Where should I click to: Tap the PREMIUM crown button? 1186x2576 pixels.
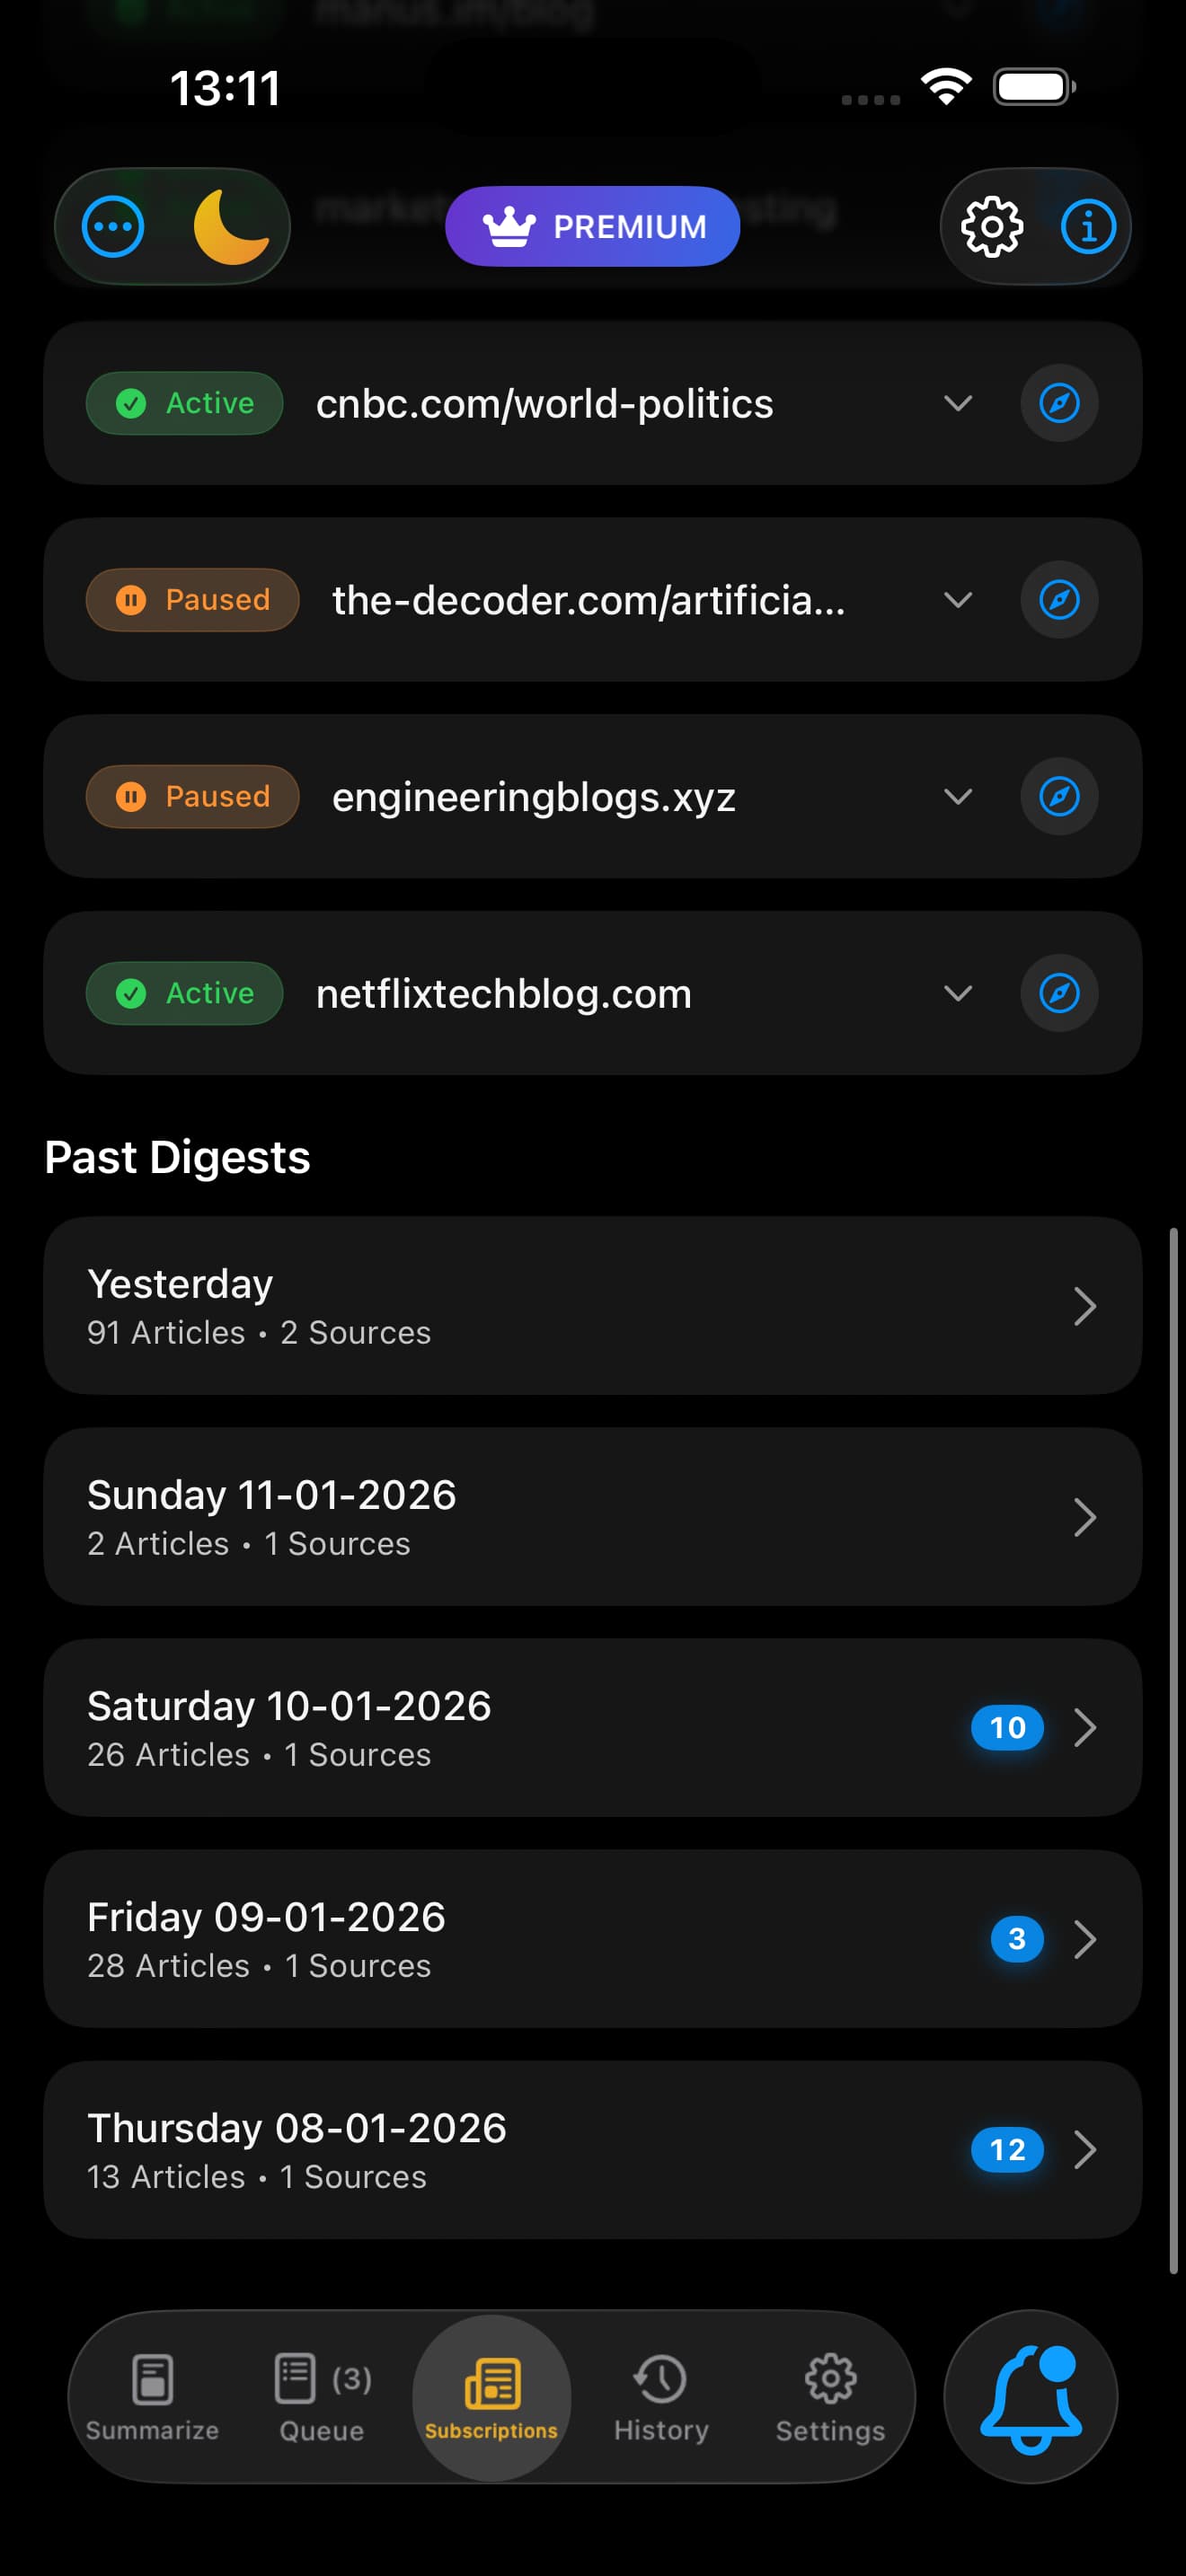point(593,227)
